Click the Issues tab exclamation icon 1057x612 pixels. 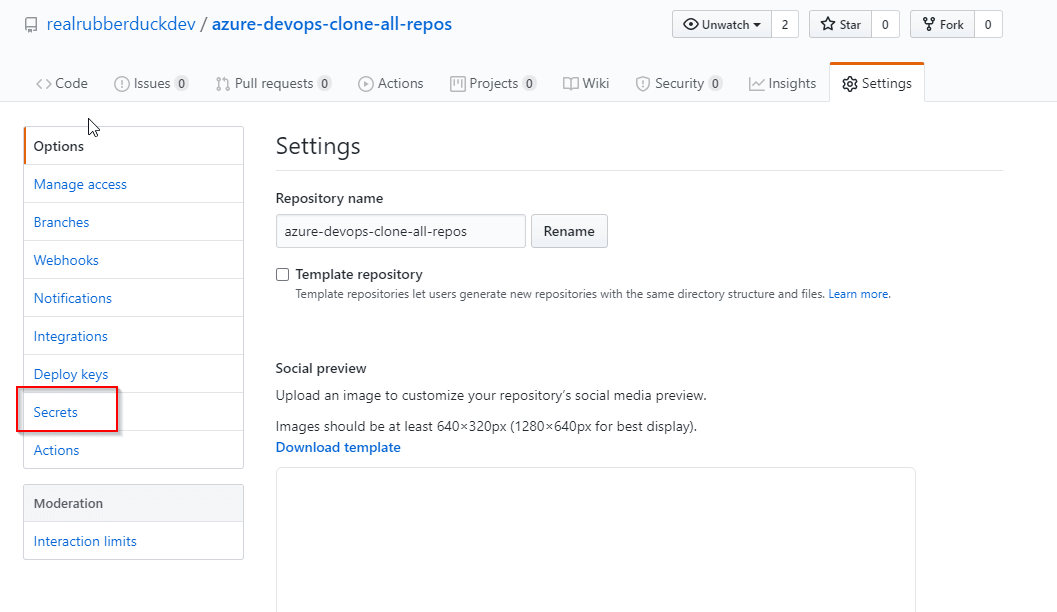pyautogui.click(x=121, y=84)
